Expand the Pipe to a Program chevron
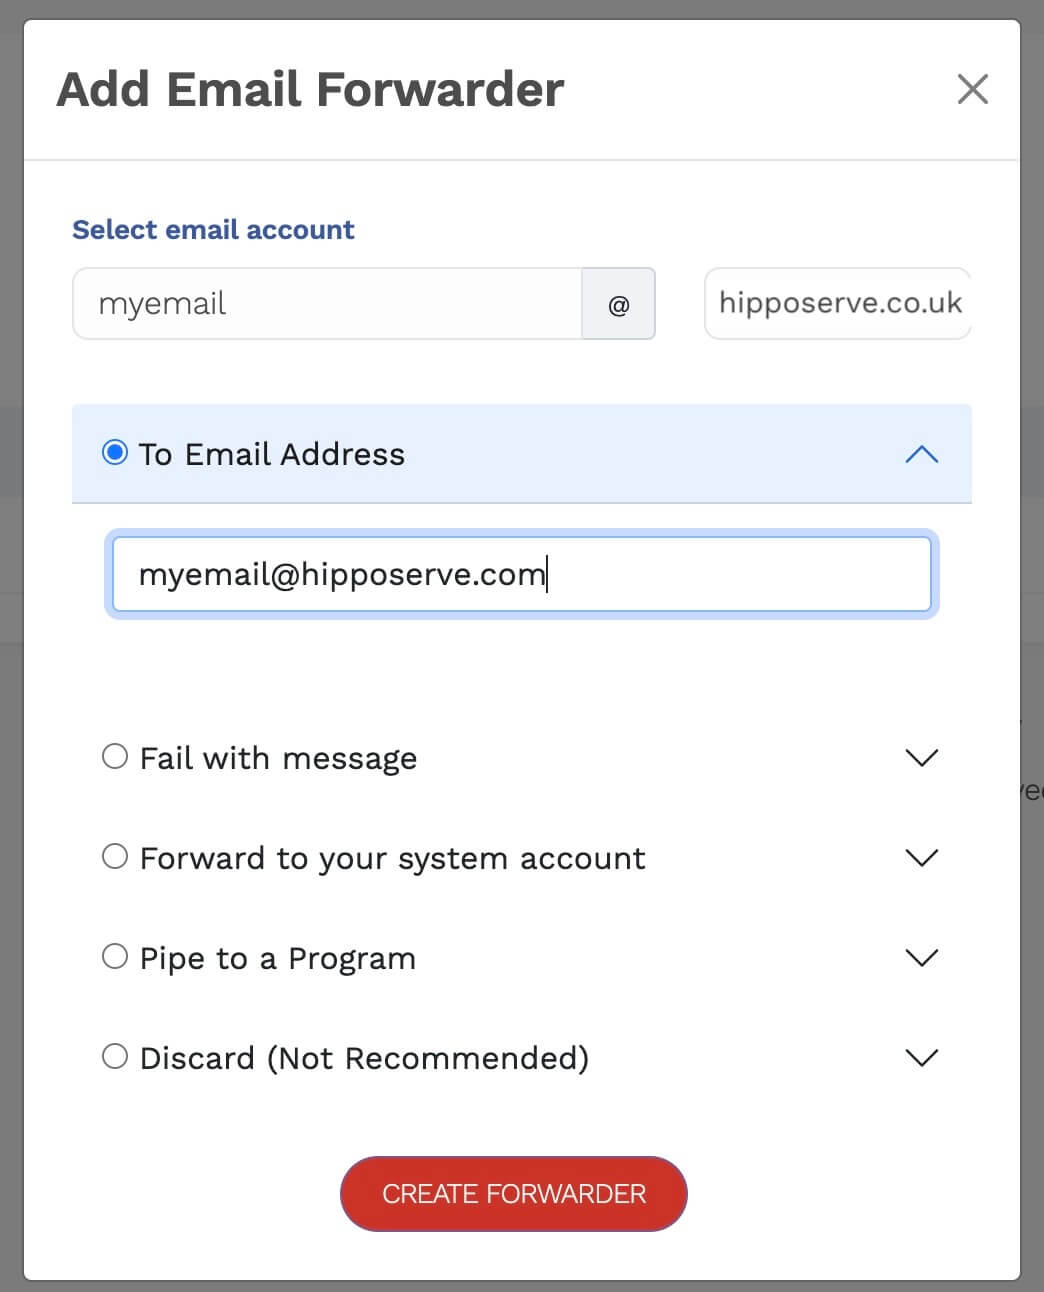This screenshot has height=1292, width=1044. pyautogui.click(x=921, y=958)
